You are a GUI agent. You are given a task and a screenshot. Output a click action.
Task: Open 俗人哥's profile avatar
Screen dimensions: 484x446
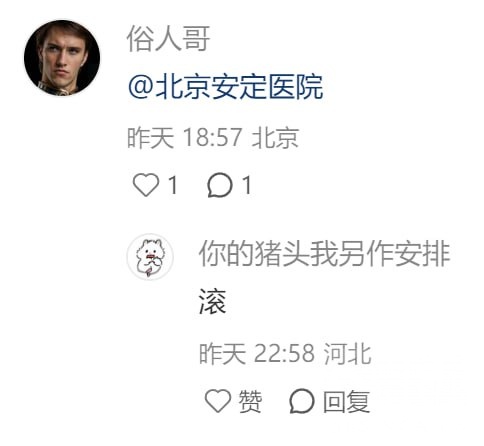pos(62,58)
